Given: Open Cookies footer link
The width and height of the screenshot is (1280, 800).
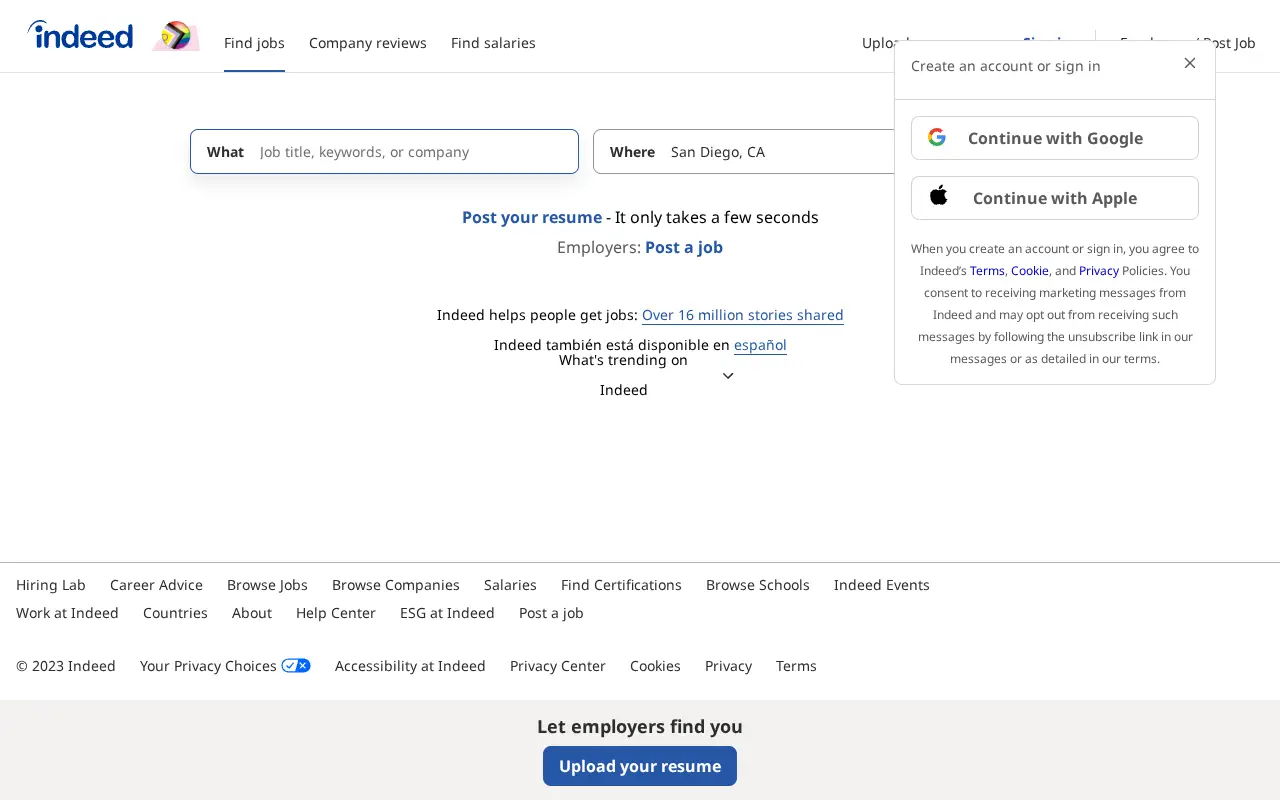Looking at the screenshot, I should tap(655, 666).
